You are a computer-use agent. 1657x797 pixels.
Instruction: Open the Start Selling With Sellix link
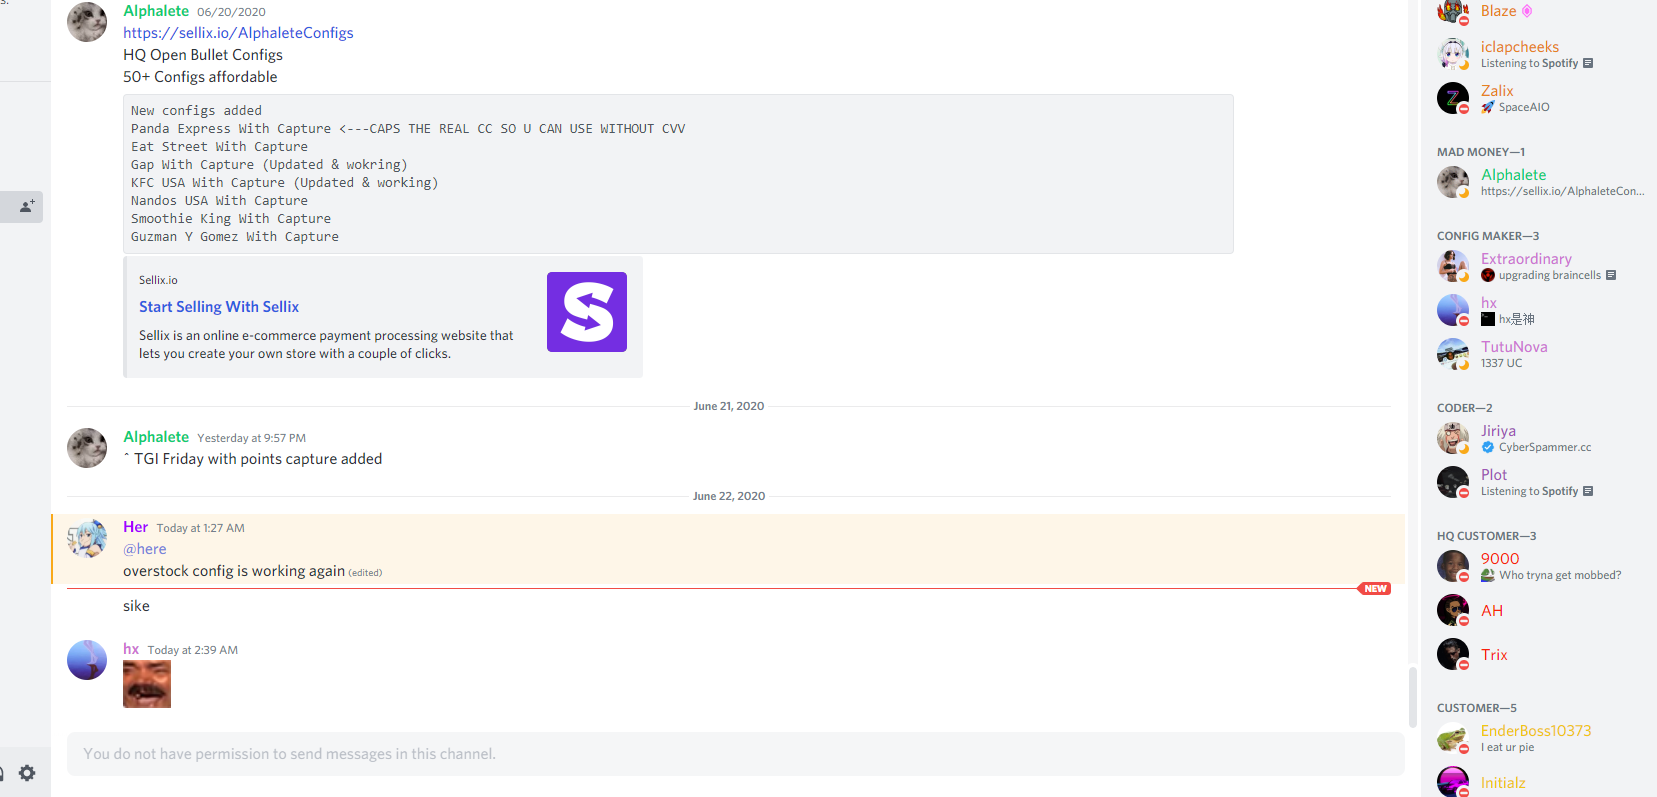coord(219,307)
